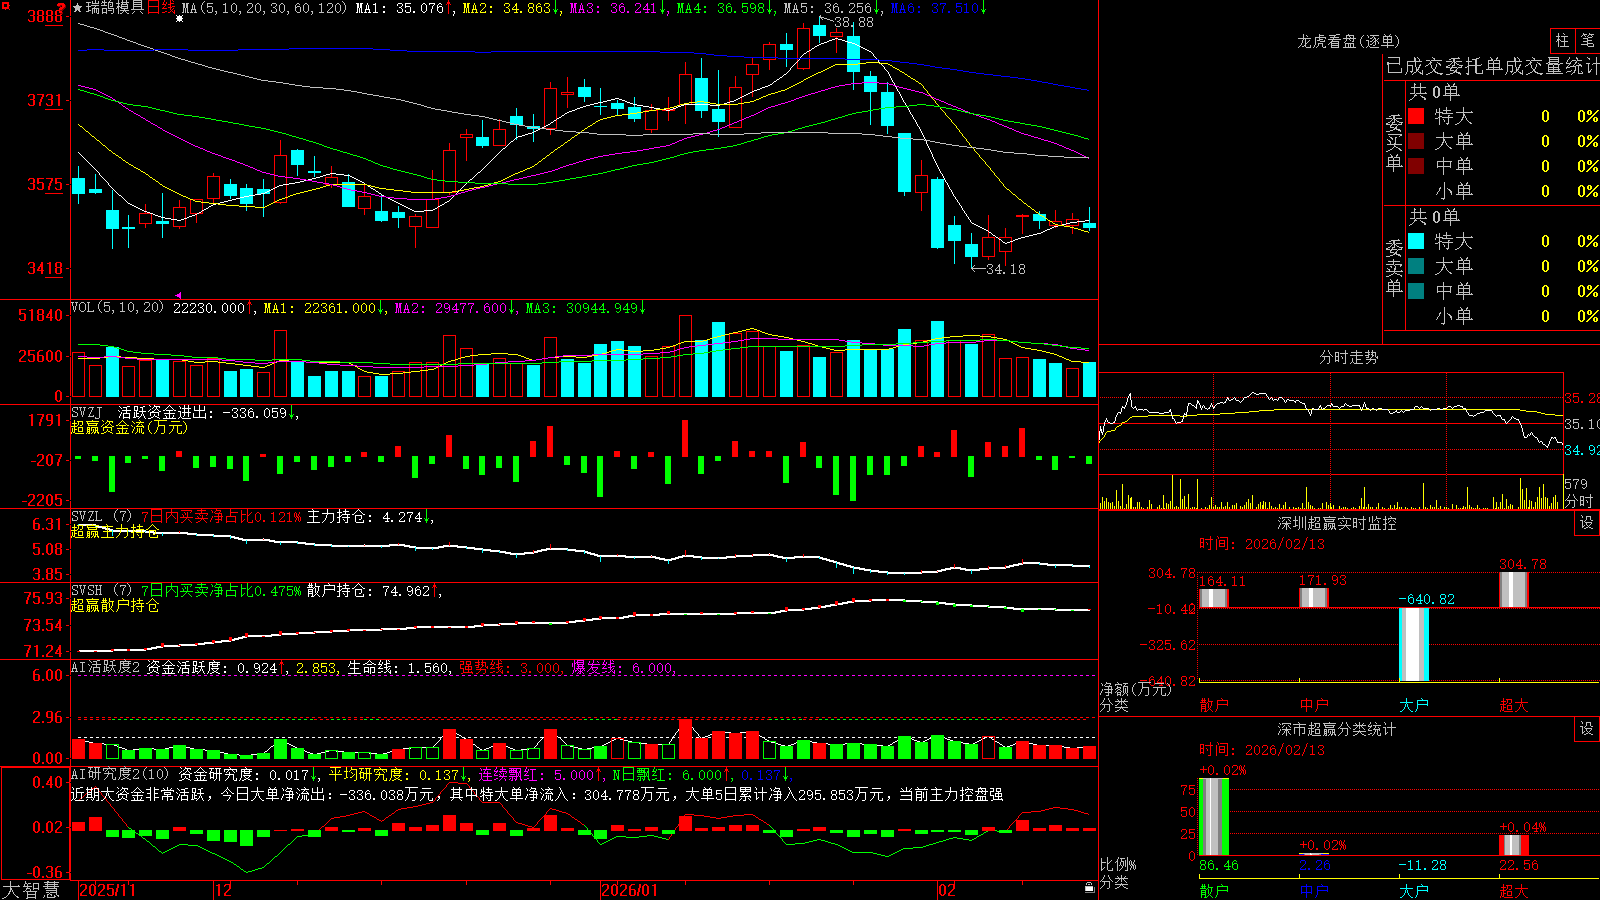Screen dimensions: 1600x900
Task: Click the green 散户 ratio bar showing 86.46
Action: pos(1213,816)
